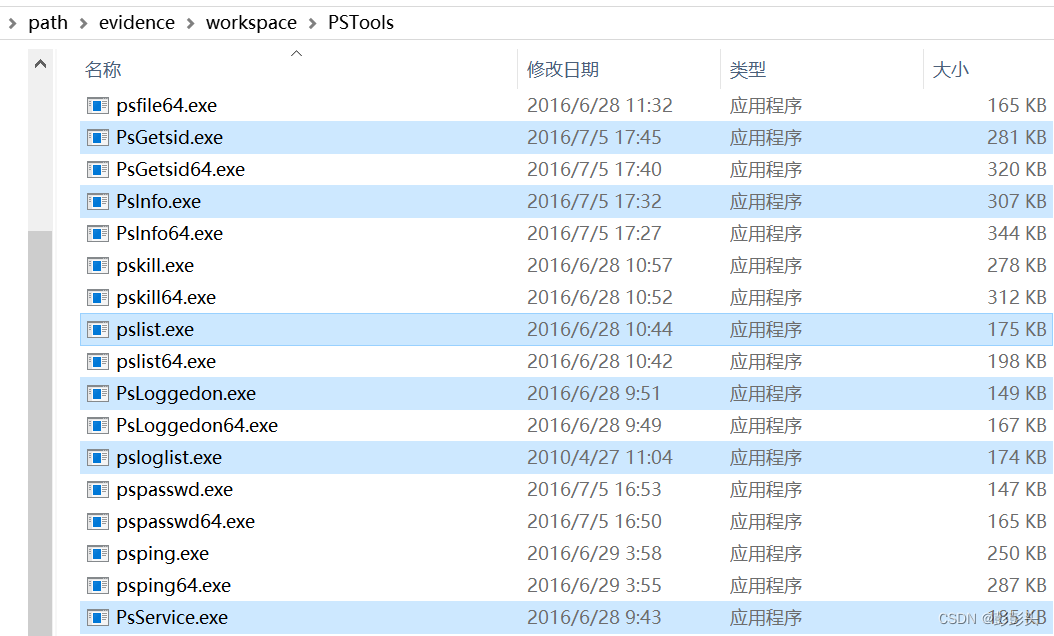
Task: Click the psloglist.exe file icon
Action: tap(97, 458)
